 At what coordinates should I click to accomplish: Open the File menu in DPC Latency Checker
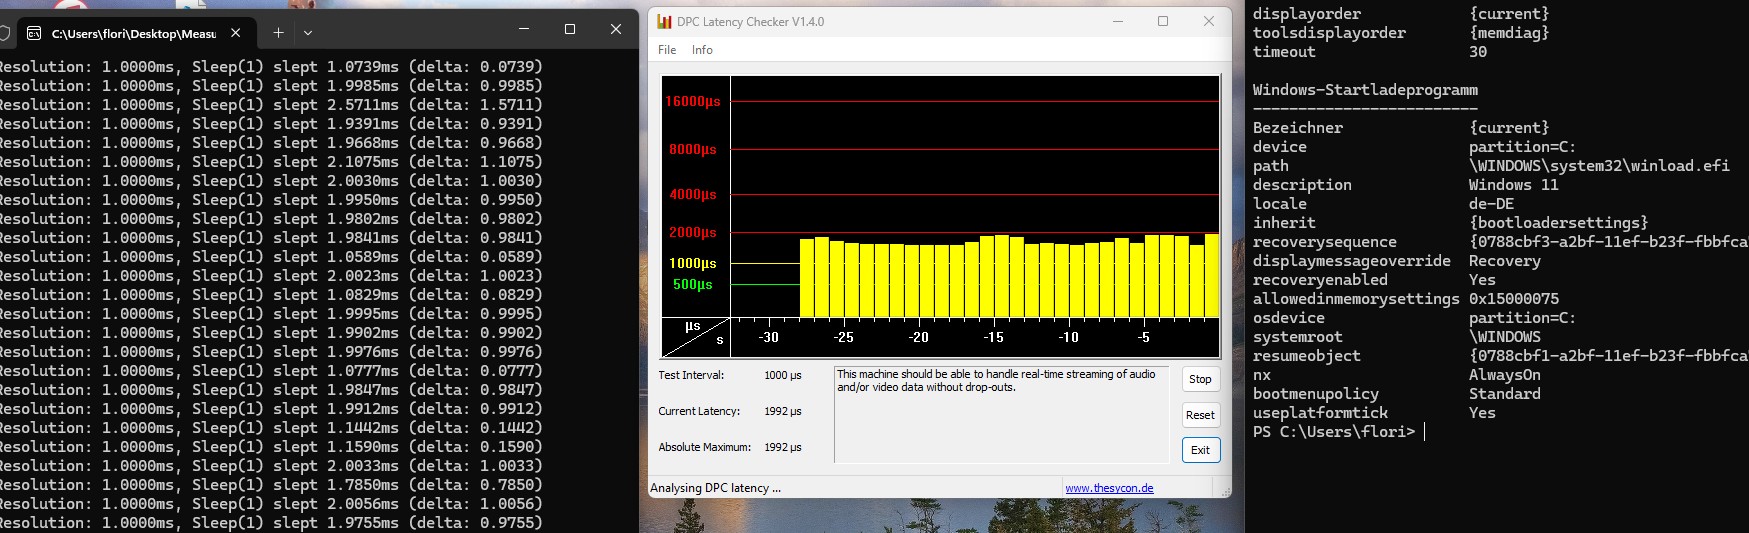(x=667, y=50)
